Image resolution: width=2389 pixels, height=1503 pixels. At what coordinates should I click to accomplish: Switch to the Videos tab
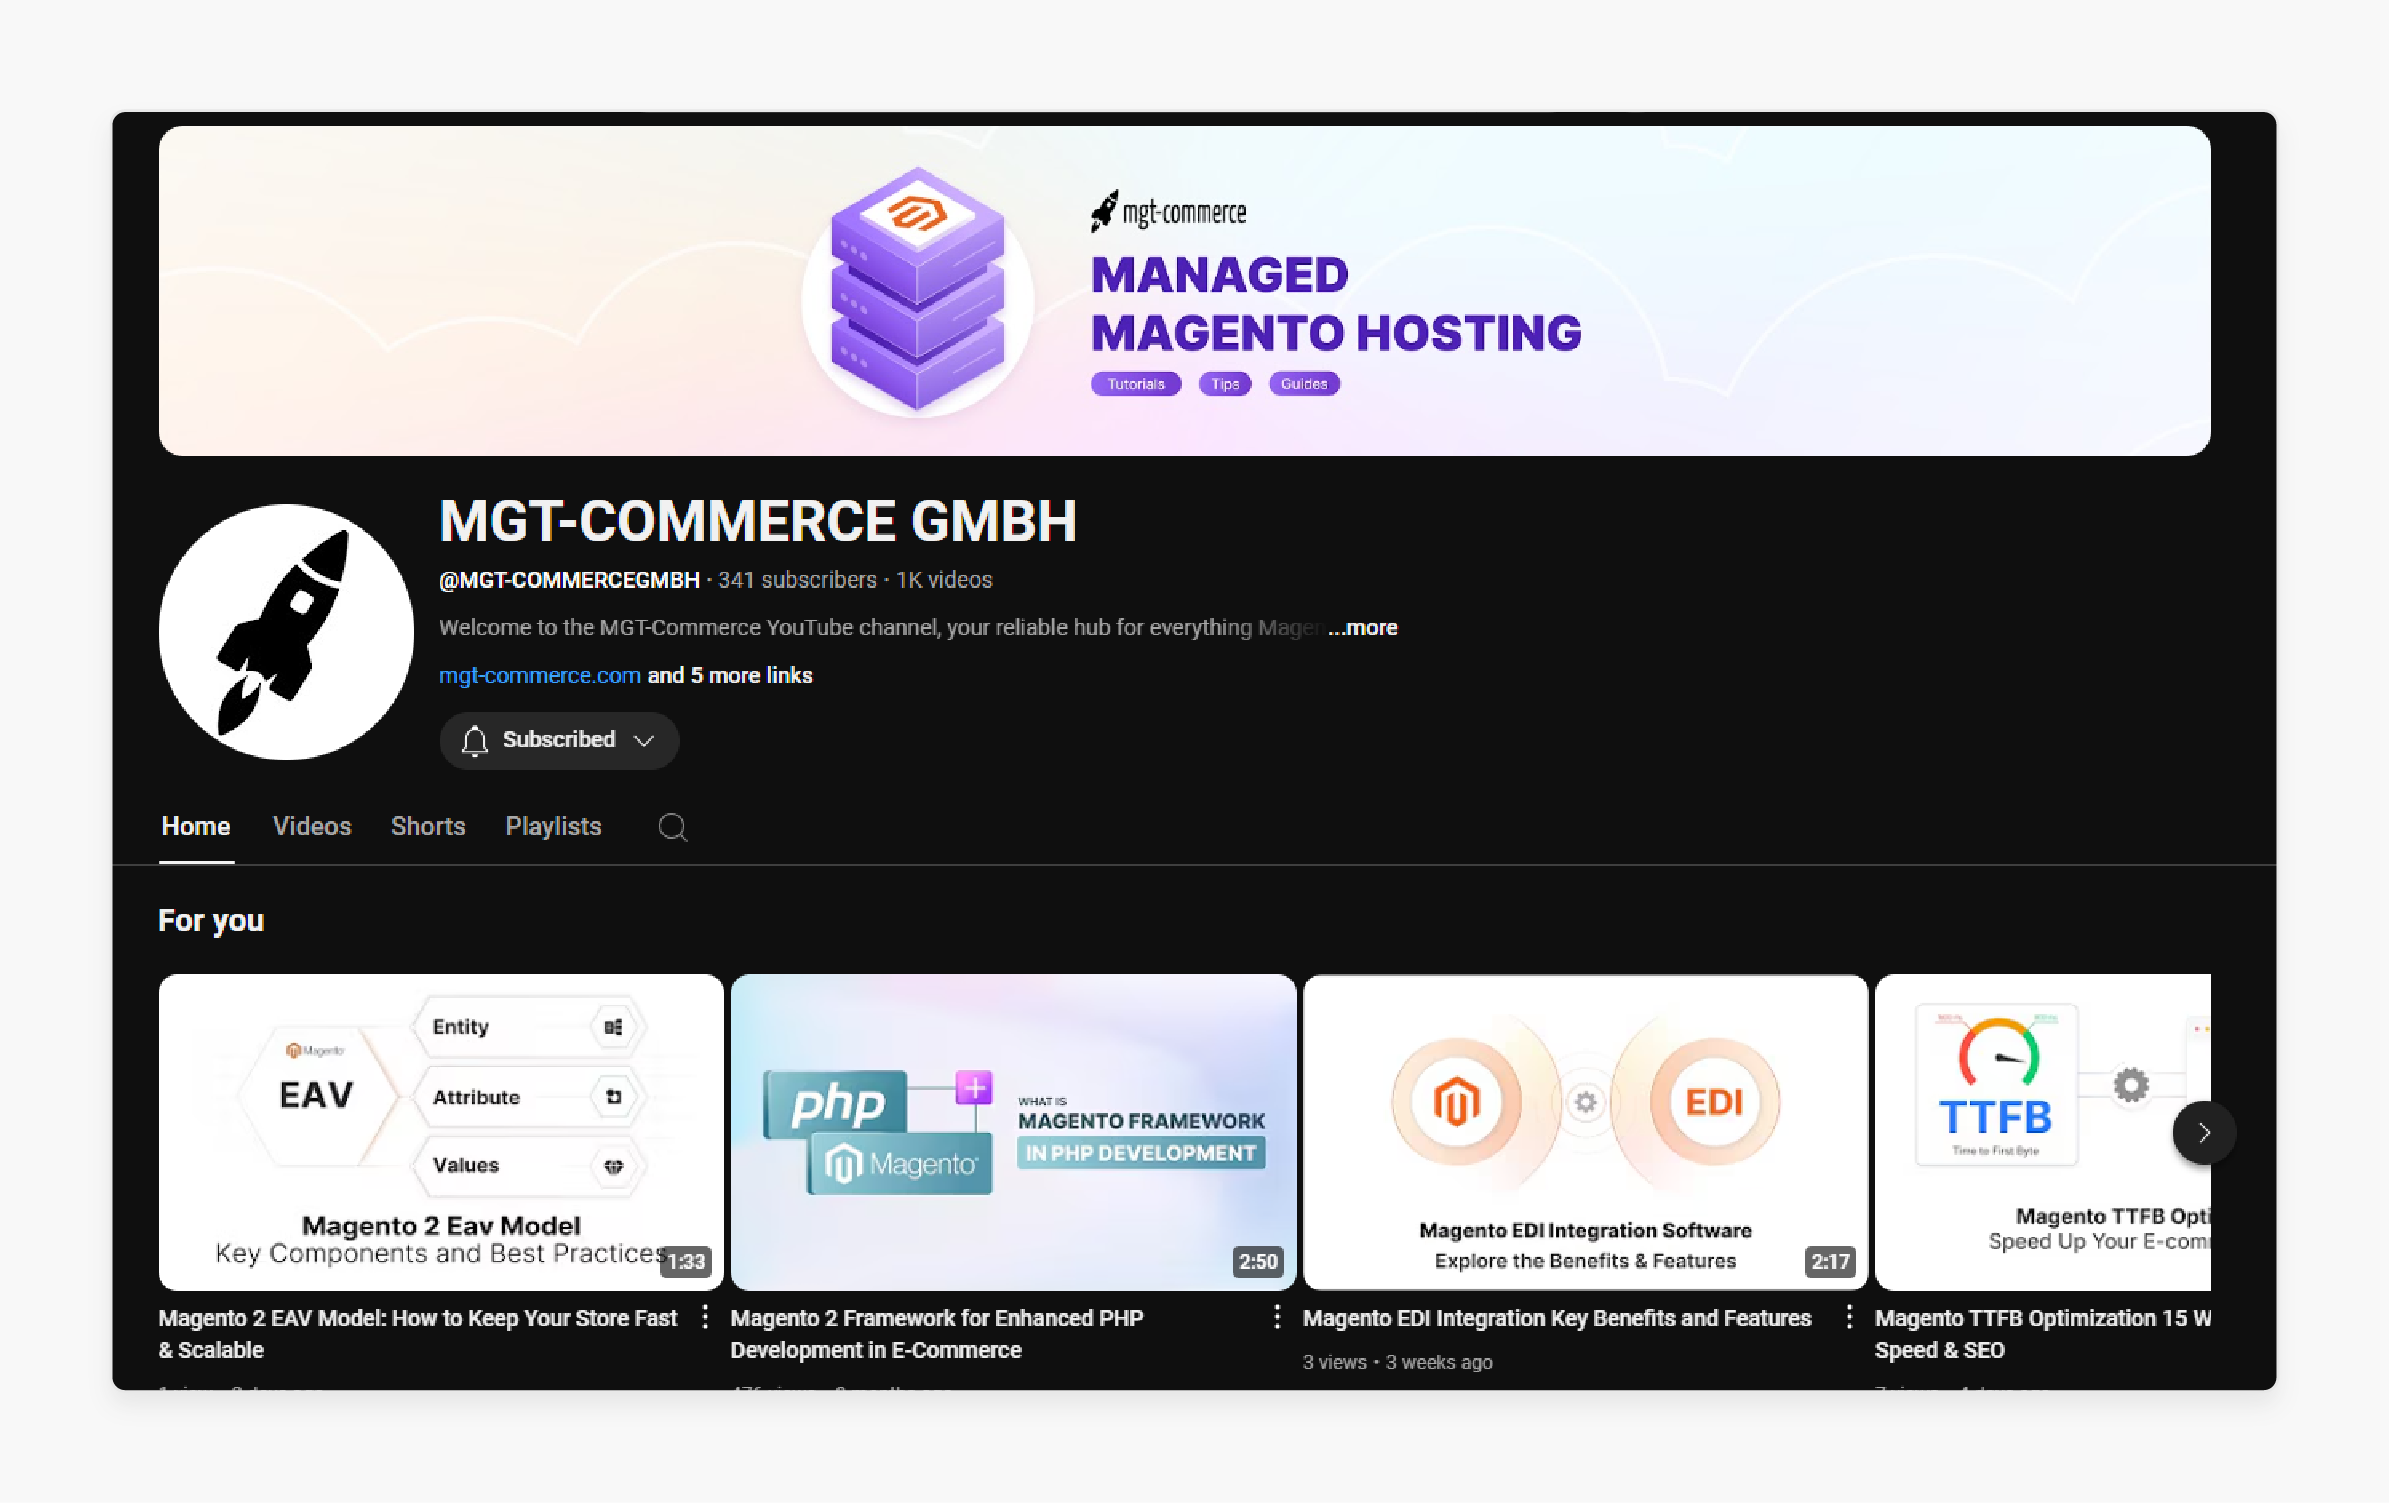tap(311, 827)
